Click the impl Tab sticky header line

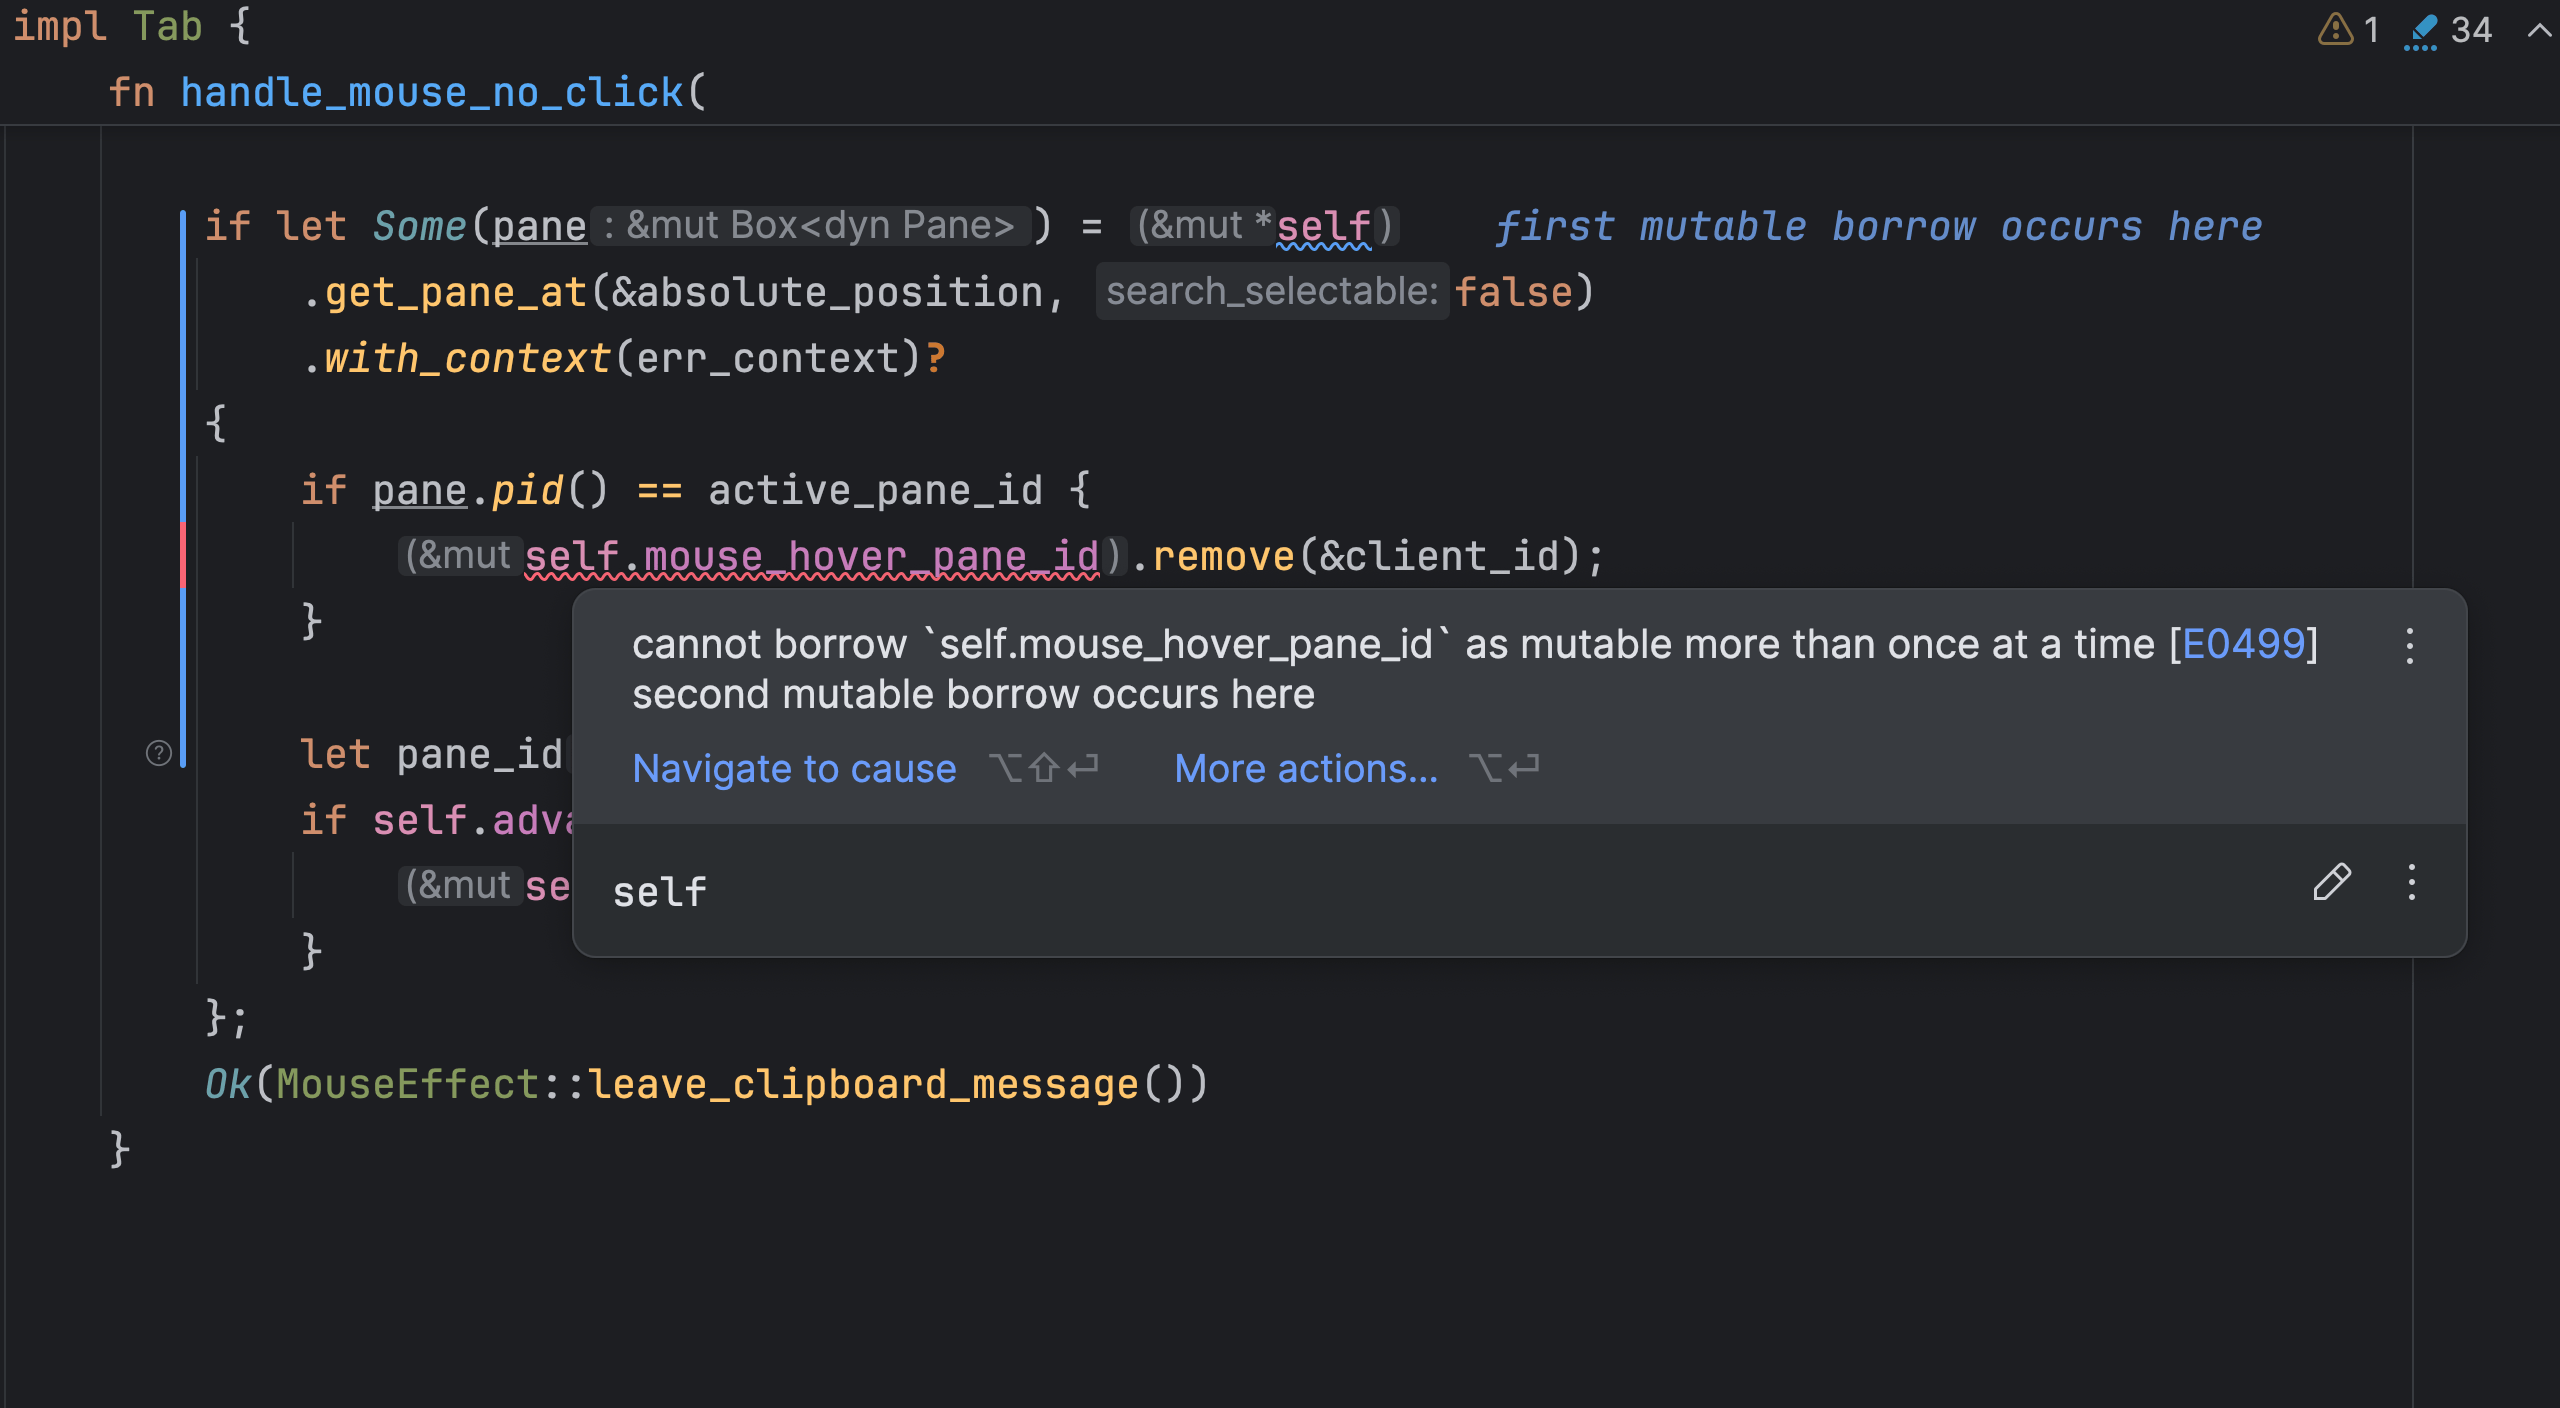pyautogui.click(x=130, y=27)
